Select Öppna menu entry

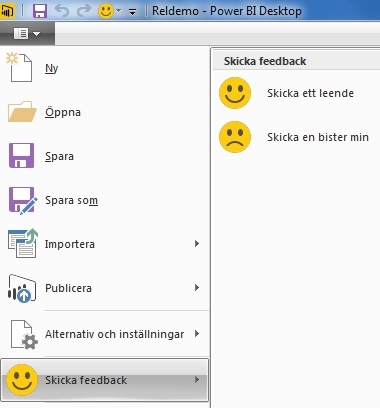point(63,112)
